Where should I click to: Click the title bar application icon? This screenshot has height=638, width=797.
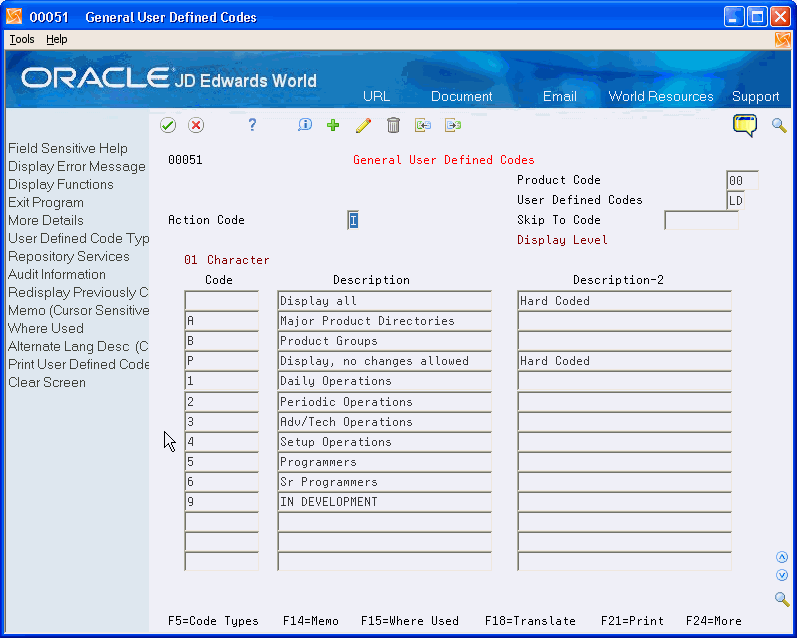14,17
